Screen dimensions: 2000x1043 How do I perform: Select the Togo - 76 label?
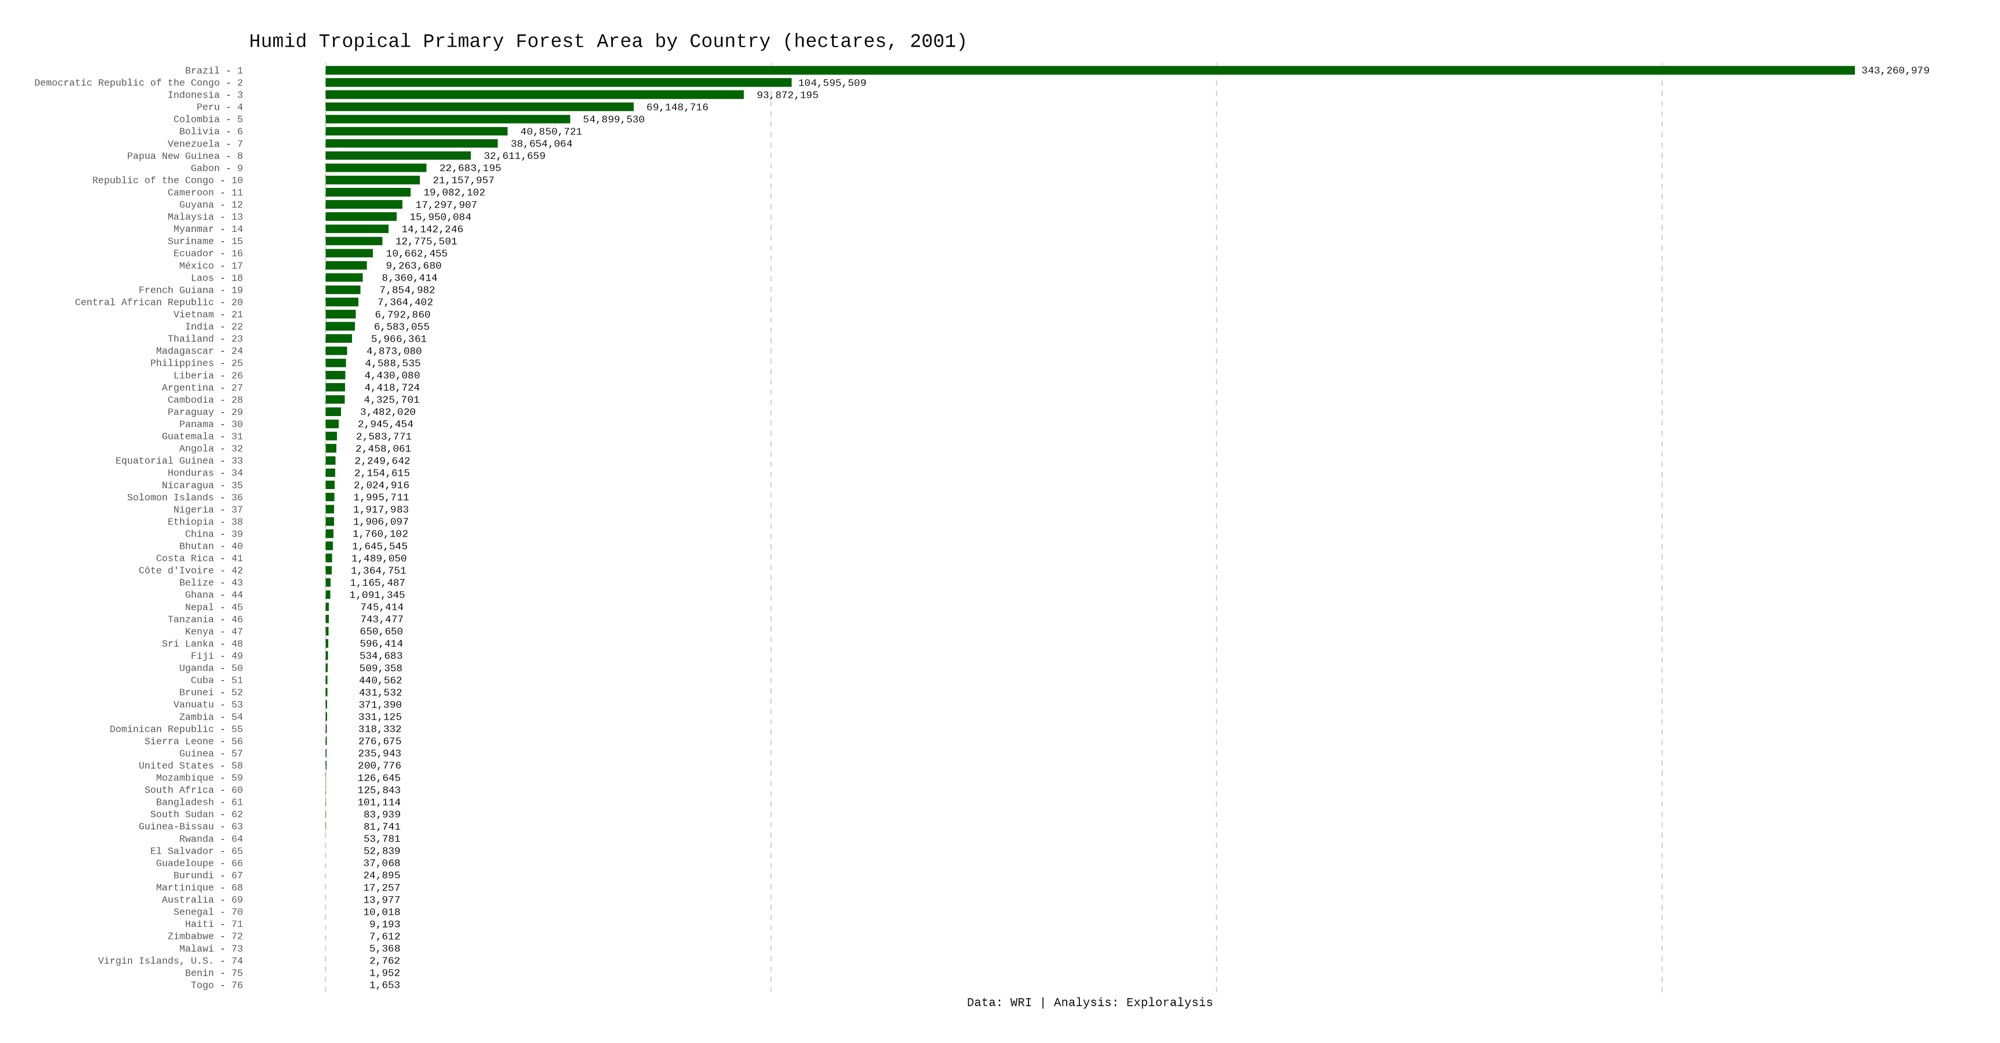(217, 985)
